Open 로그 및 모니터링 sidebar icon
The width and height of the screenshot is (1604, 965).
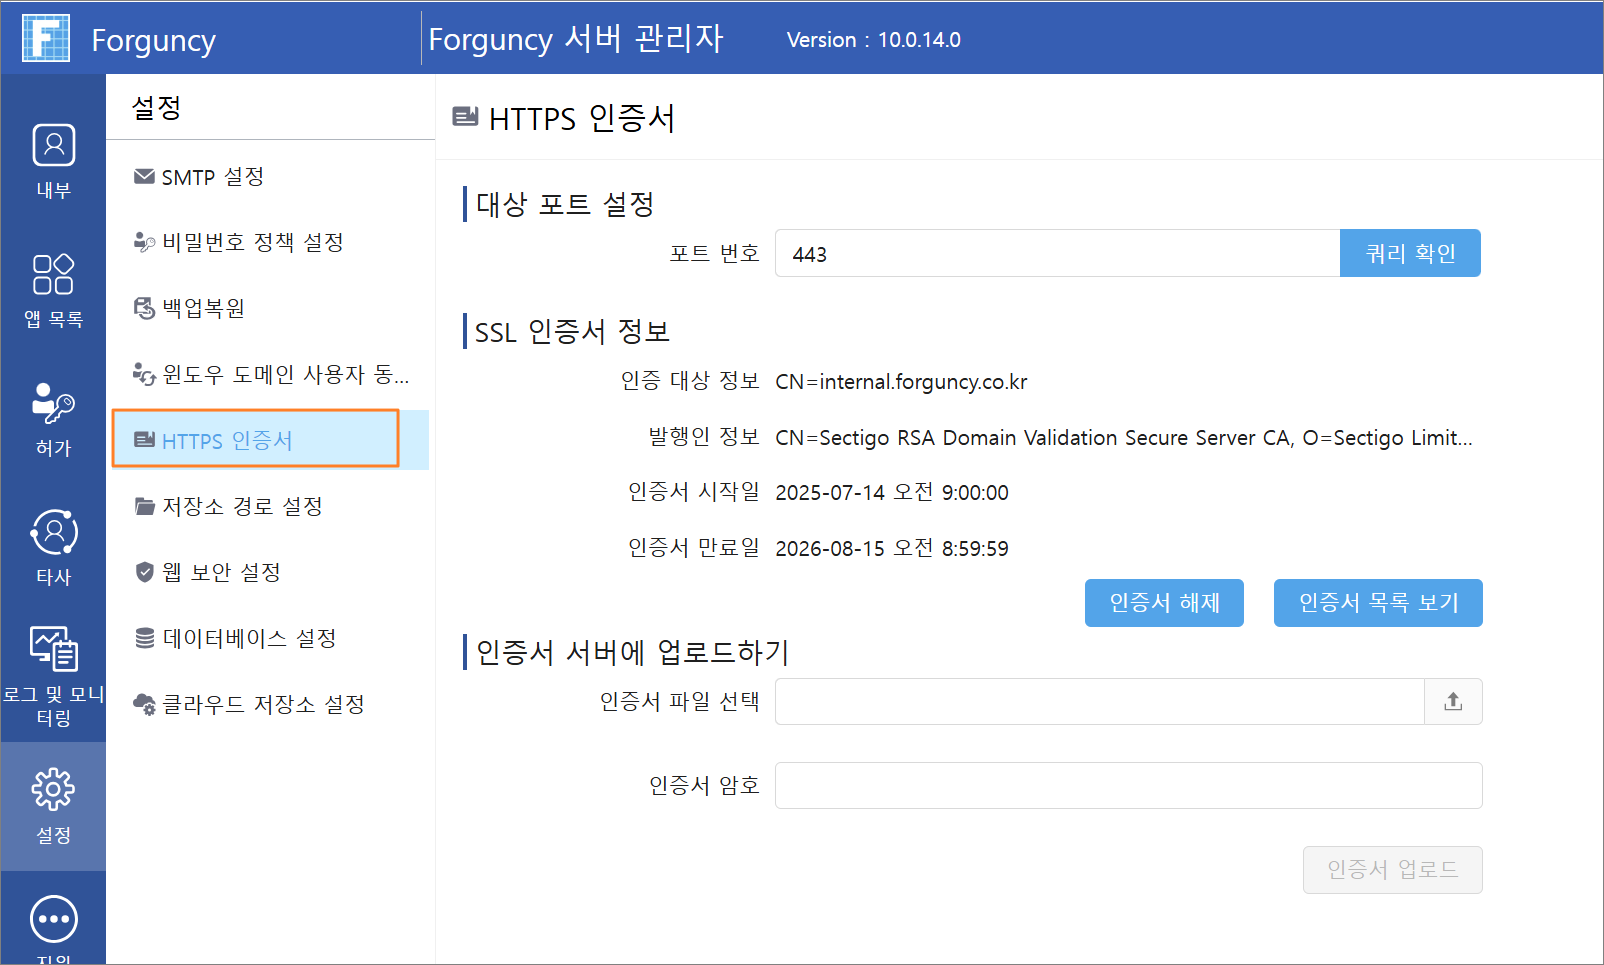point(53,650)
